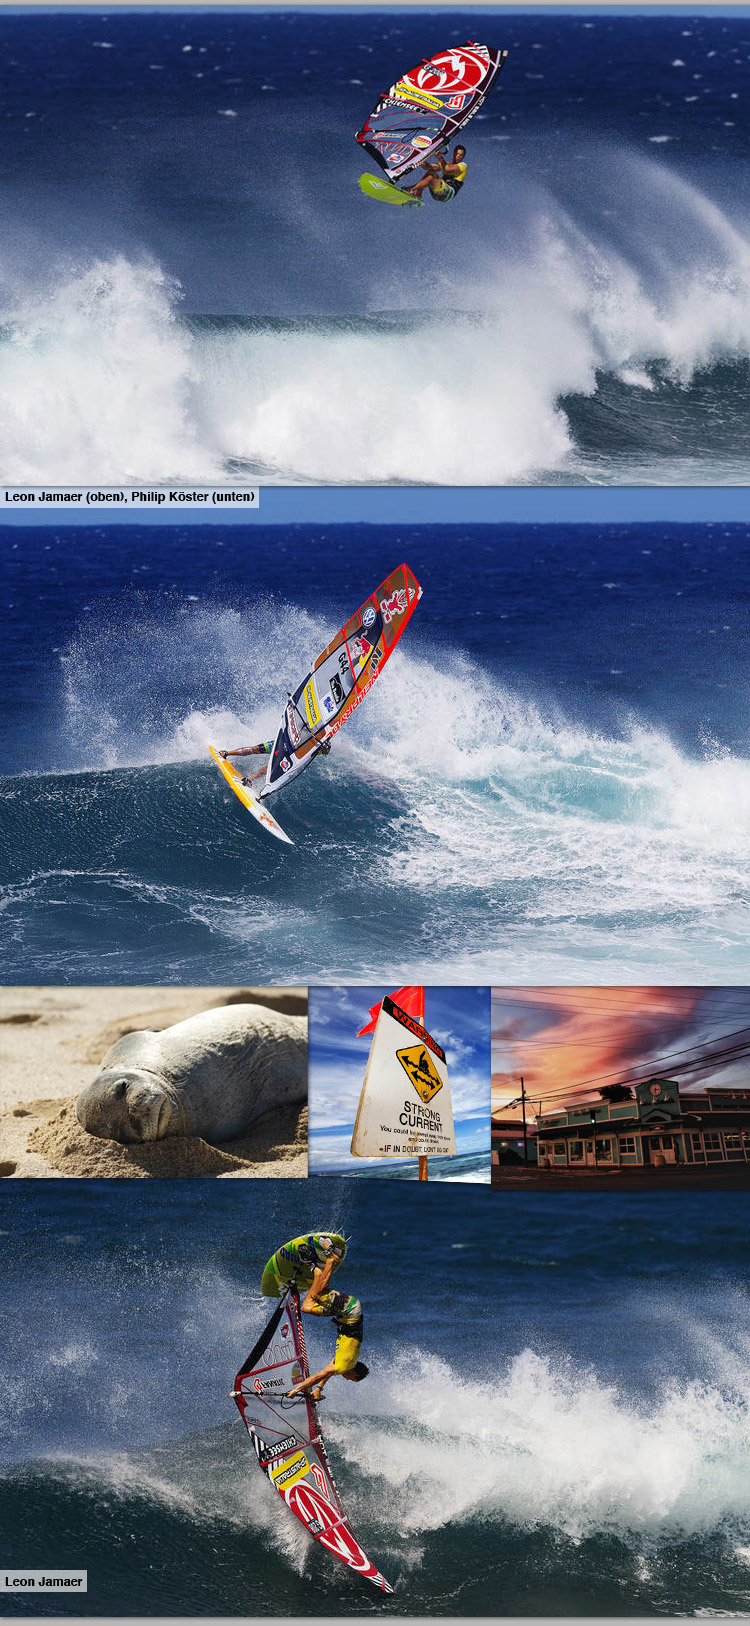The image size is (750, 1626).
Task: Click the sleeping seal thumbnail
Action: tap(153, 1082)
